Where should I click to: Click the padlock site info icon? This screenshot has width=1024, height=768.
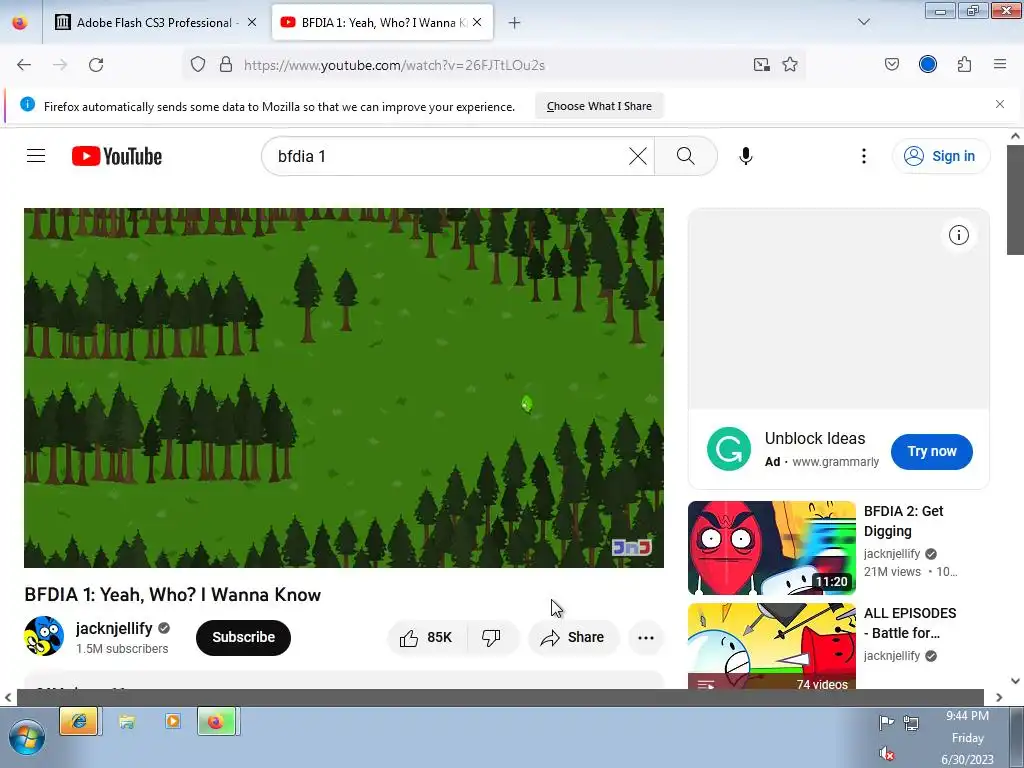(226, 65)
